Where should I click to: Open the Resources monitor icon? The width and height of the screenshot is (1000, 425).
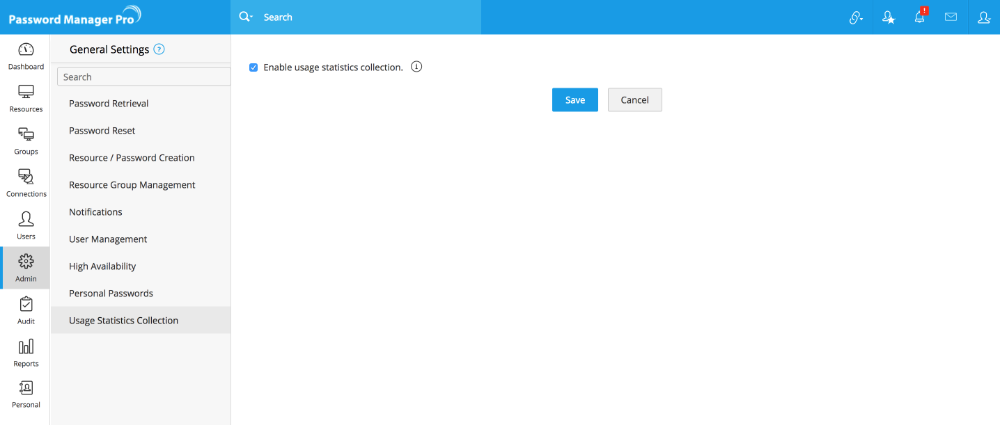tap(26, 93)
